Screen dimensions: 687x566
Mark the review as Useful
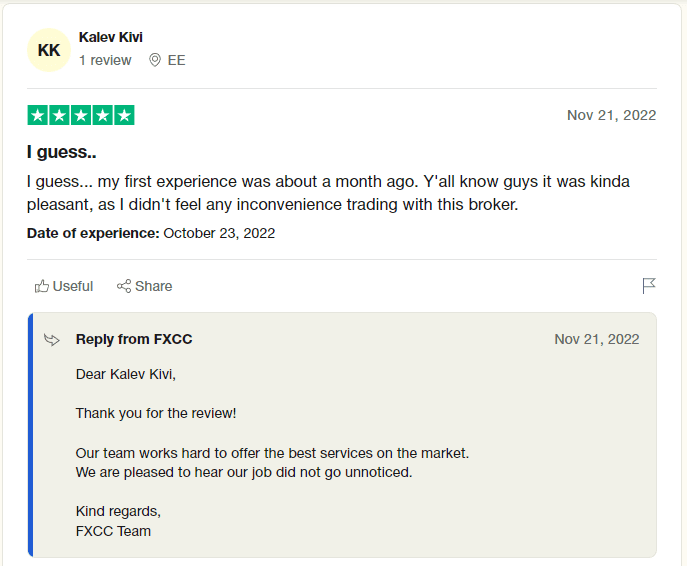coord(64,286)
